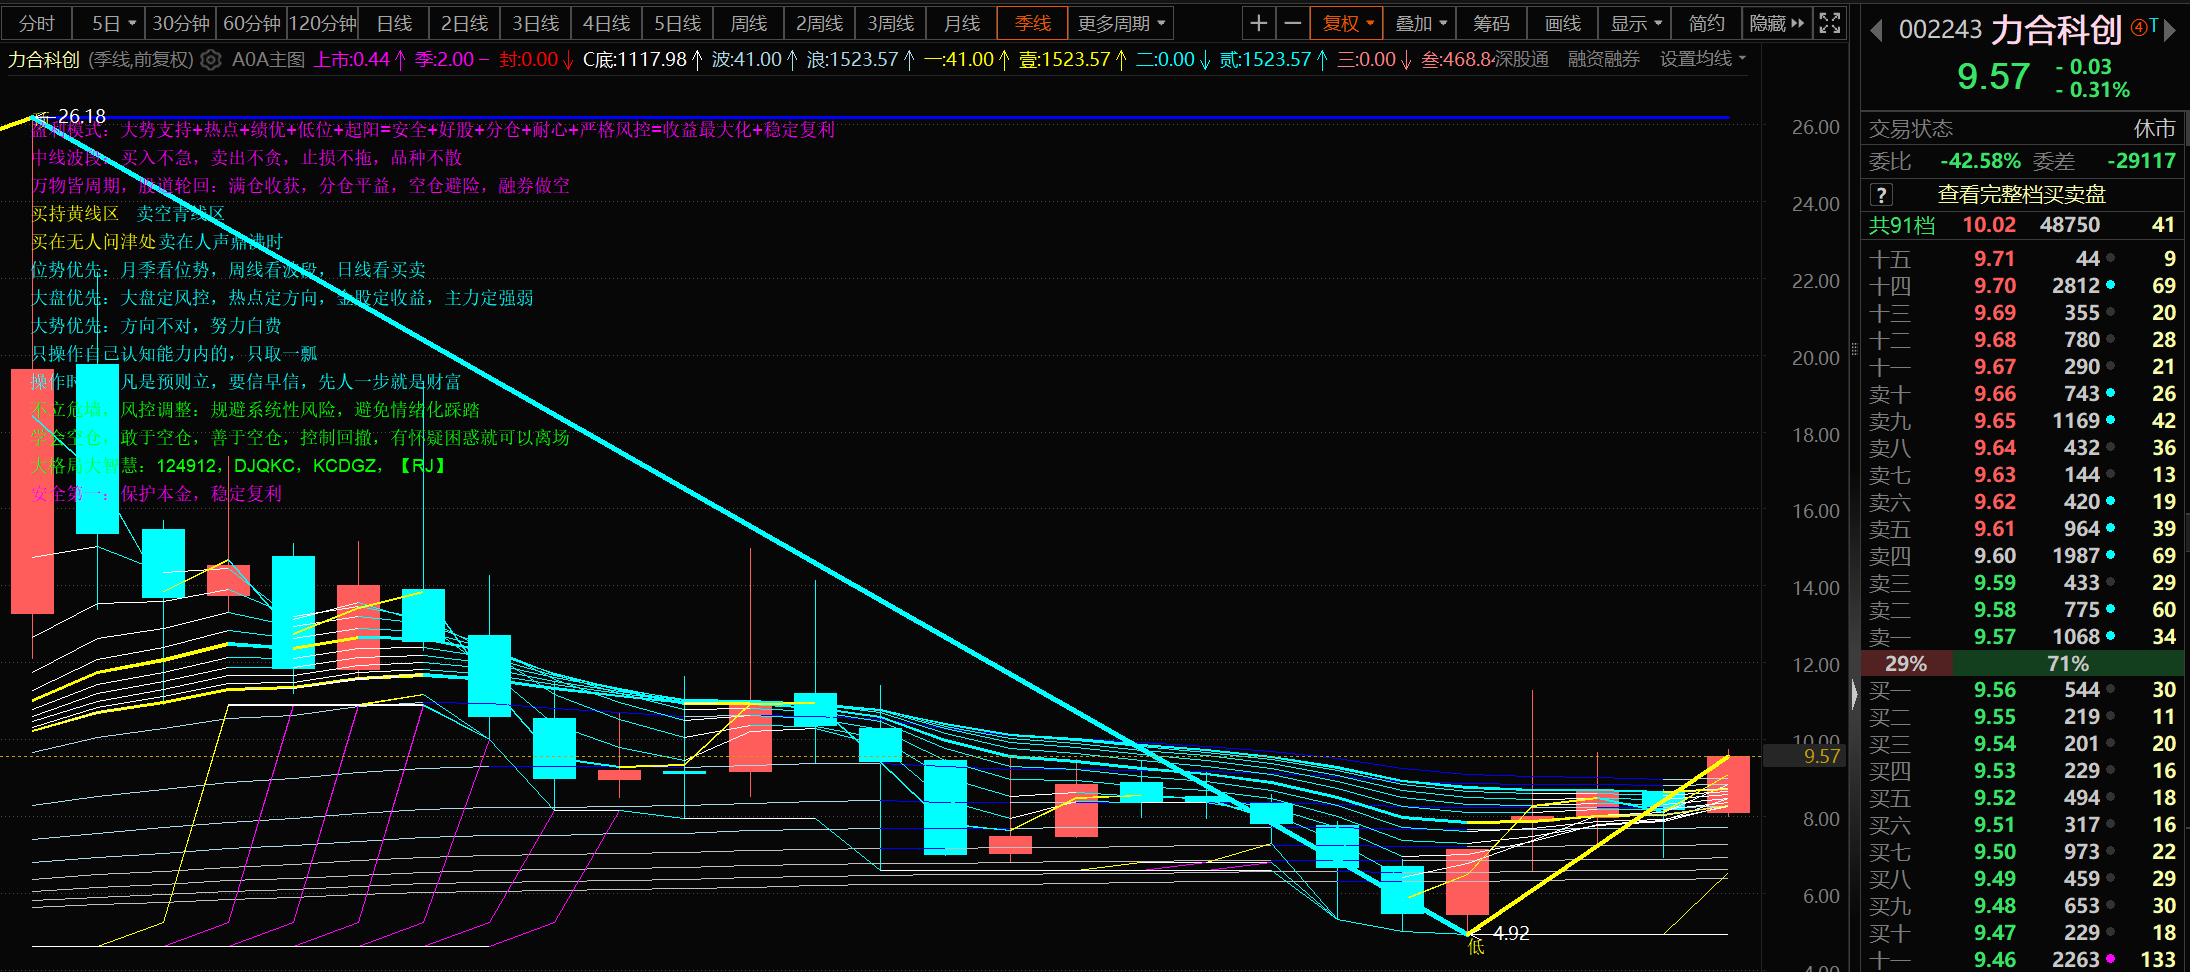
Task: Click the 共91档 depth summary
Action: 1902,226
